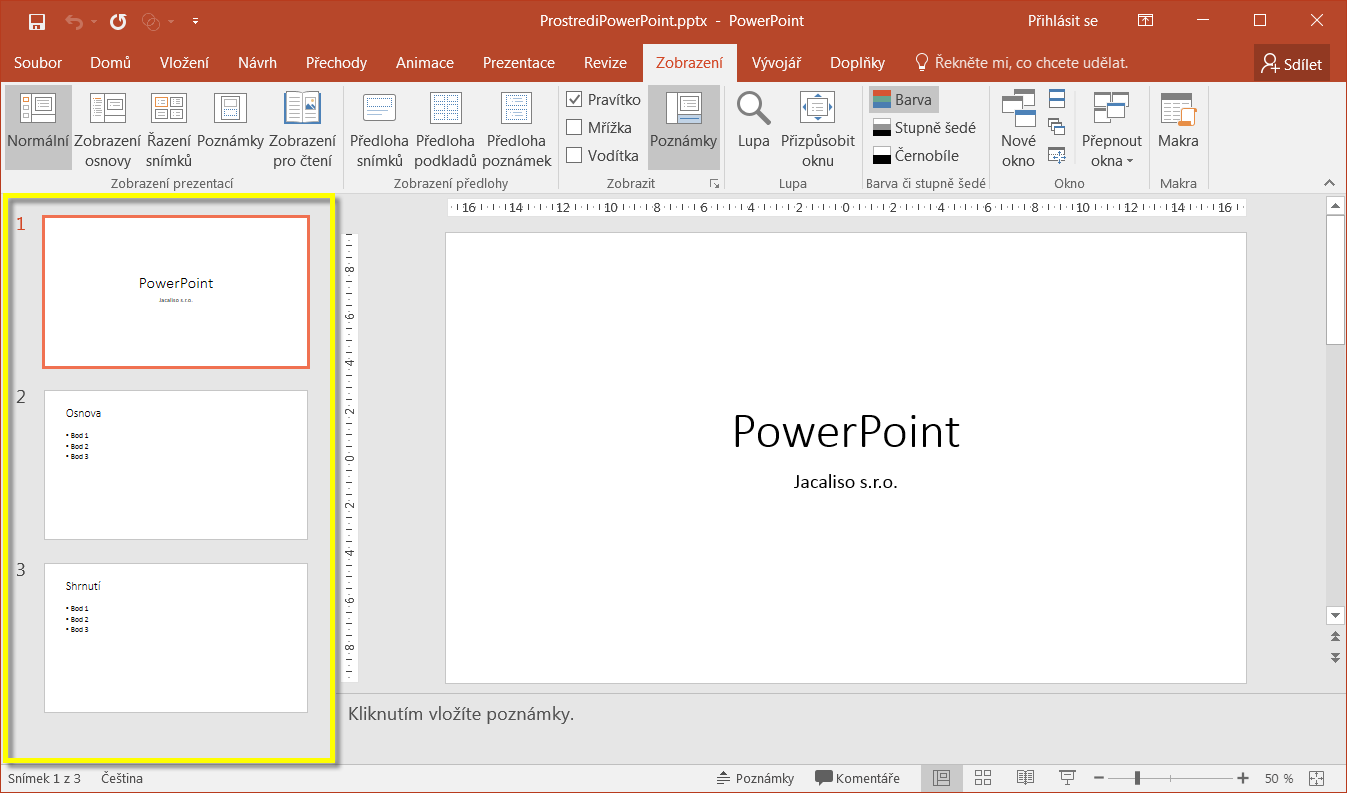Start Slide Show from status bar icon
The image size is (1347, 793).
coord(1067,778)
